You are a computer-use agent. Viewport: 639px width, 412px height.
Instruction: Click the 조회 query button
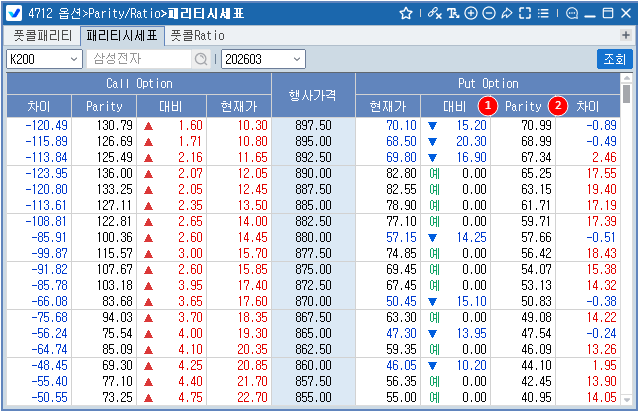[x=614, y=59]
